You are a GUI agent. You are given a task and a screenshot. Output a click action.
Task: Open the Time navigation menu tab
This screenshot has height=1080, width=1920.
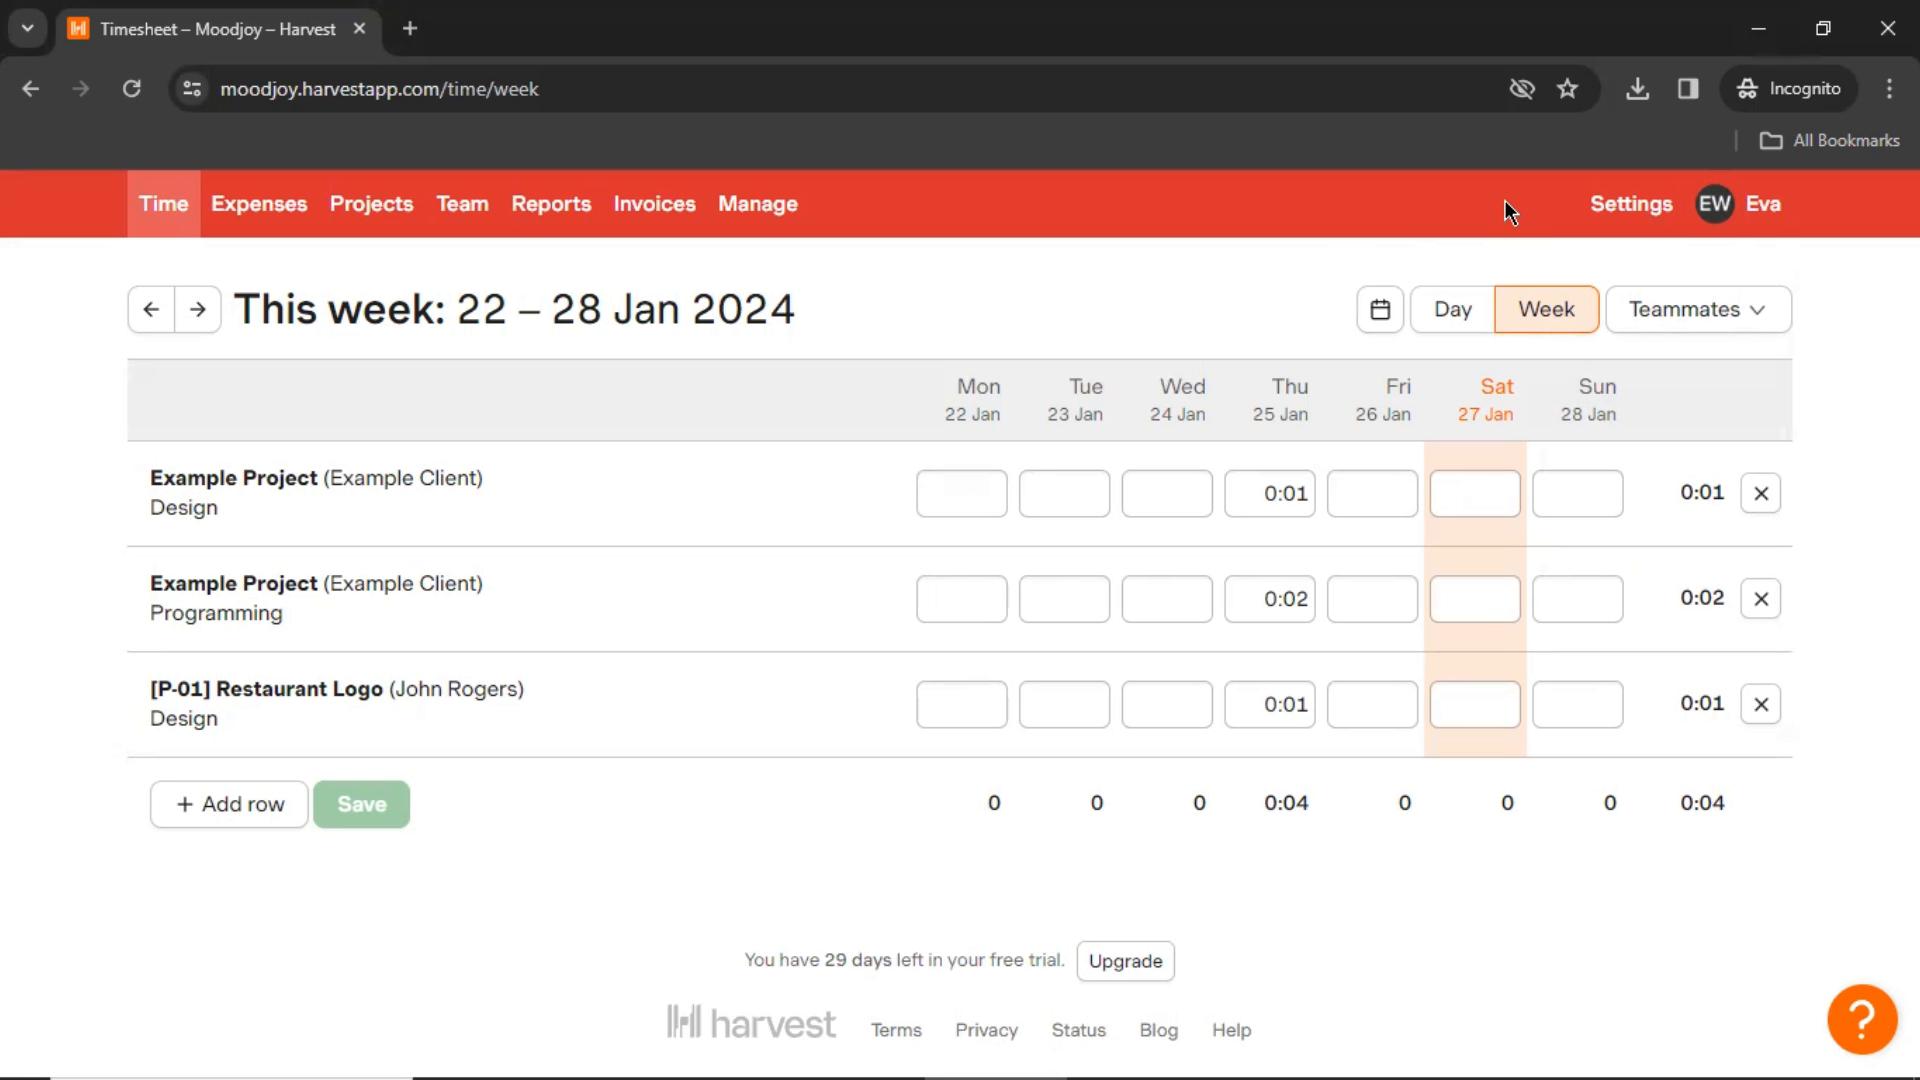[164, 203]
